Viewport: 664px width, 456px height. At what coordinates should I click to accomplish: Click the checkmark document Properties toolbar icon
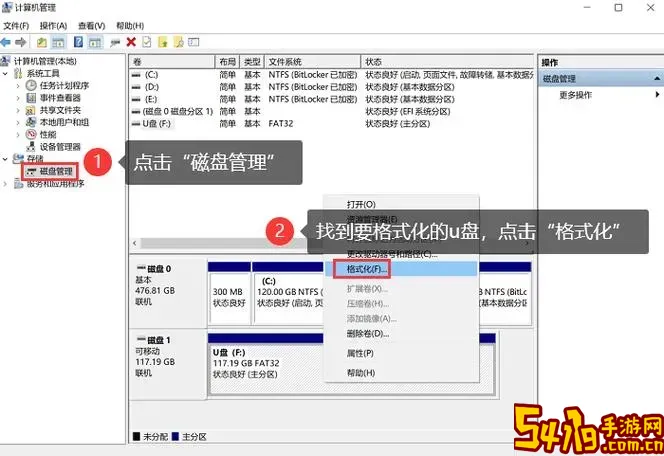147,42
